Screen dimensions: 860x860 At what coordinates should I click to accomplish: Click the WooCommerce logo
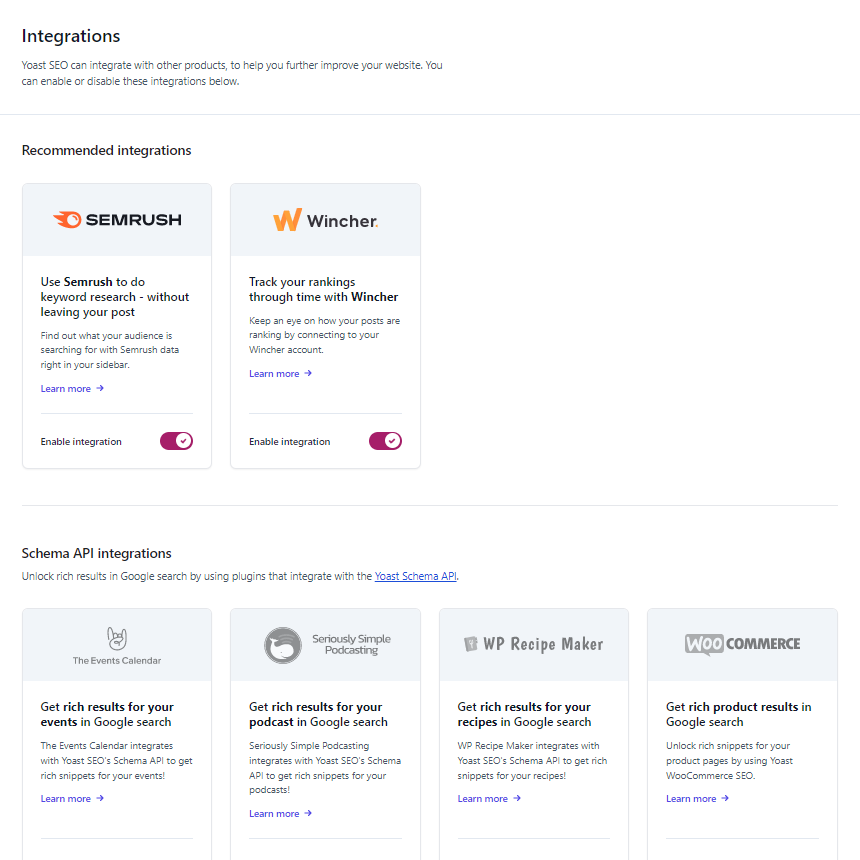click(742, 644)
